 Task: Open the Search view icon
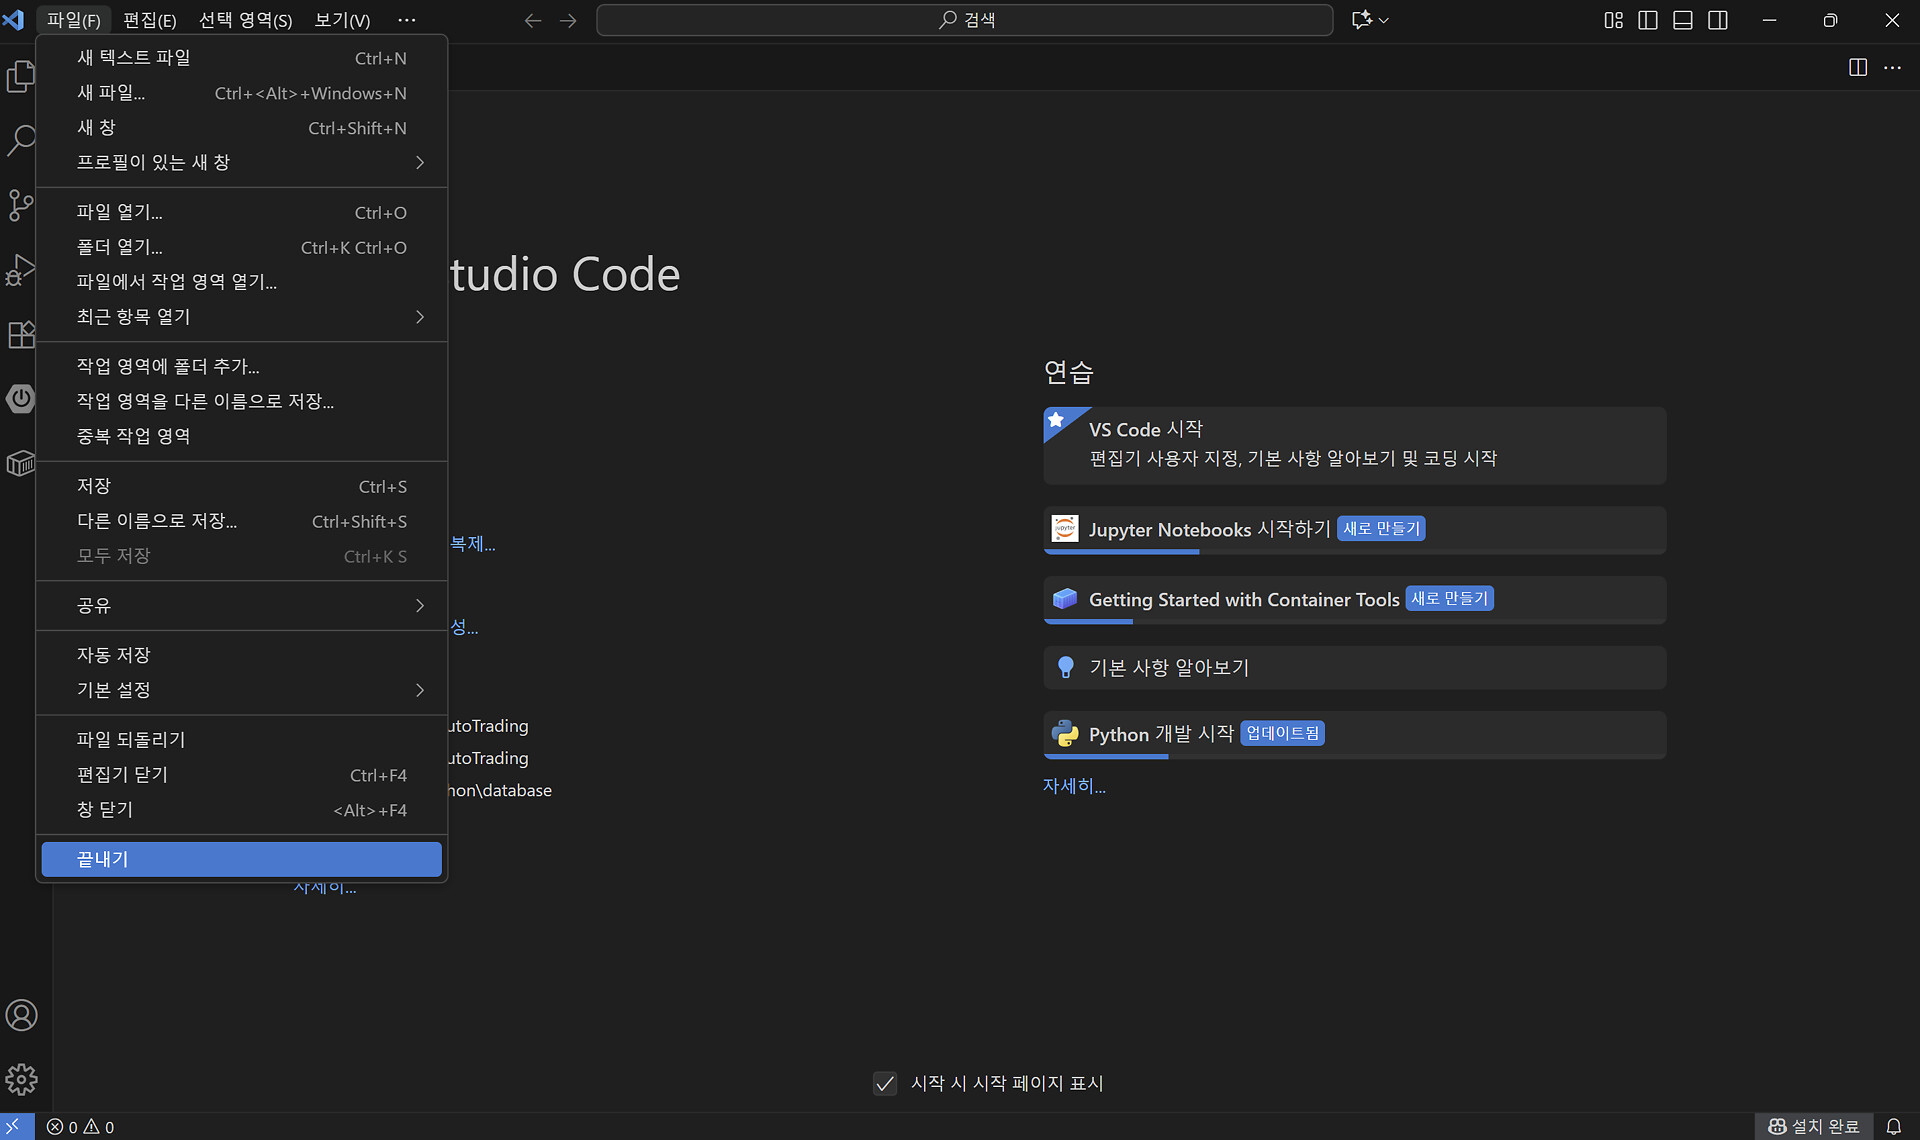(x=20, y=140)
